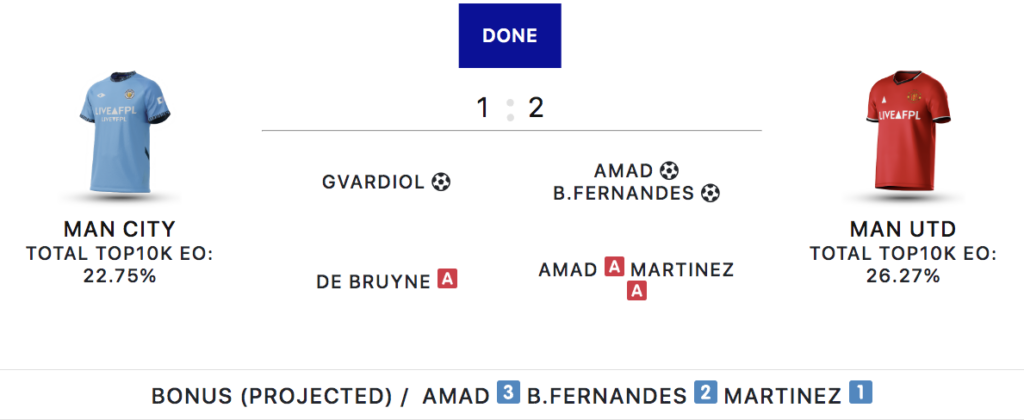Click the blue DONE button
Screen dimensions: 1024x420
(510, 36)
